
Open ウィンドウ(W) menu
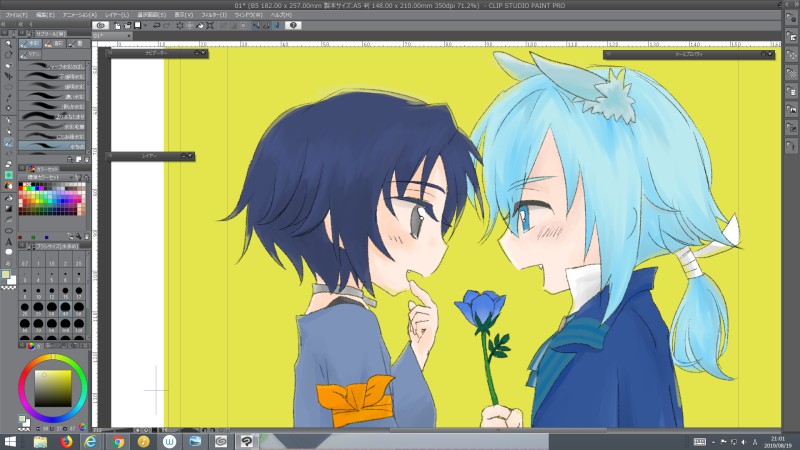248,15
